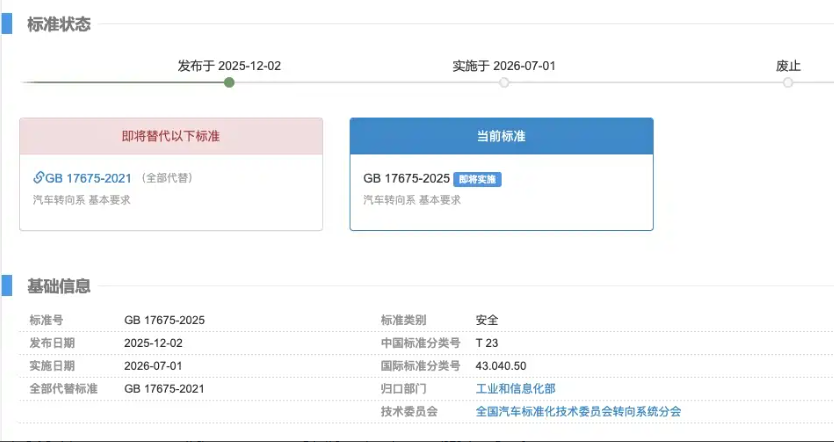Click the 即将实施 status badge

pos(477,179)
